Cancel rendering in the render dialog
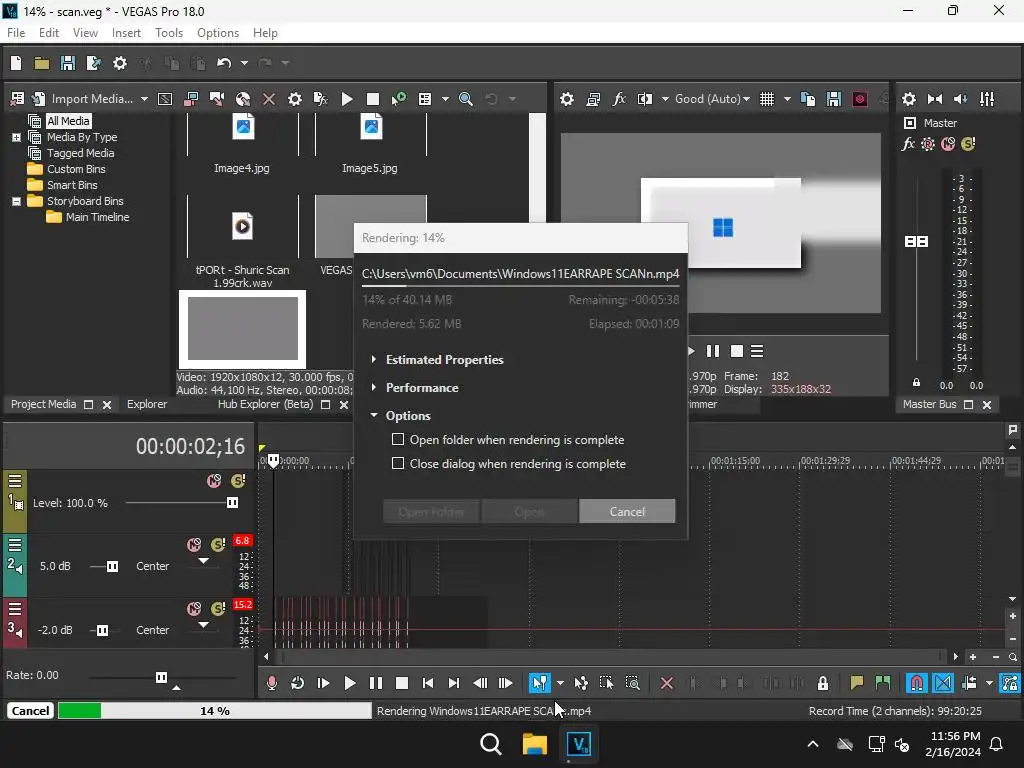This screenshot has width=1024, height=768. click(x=627, y=511)
